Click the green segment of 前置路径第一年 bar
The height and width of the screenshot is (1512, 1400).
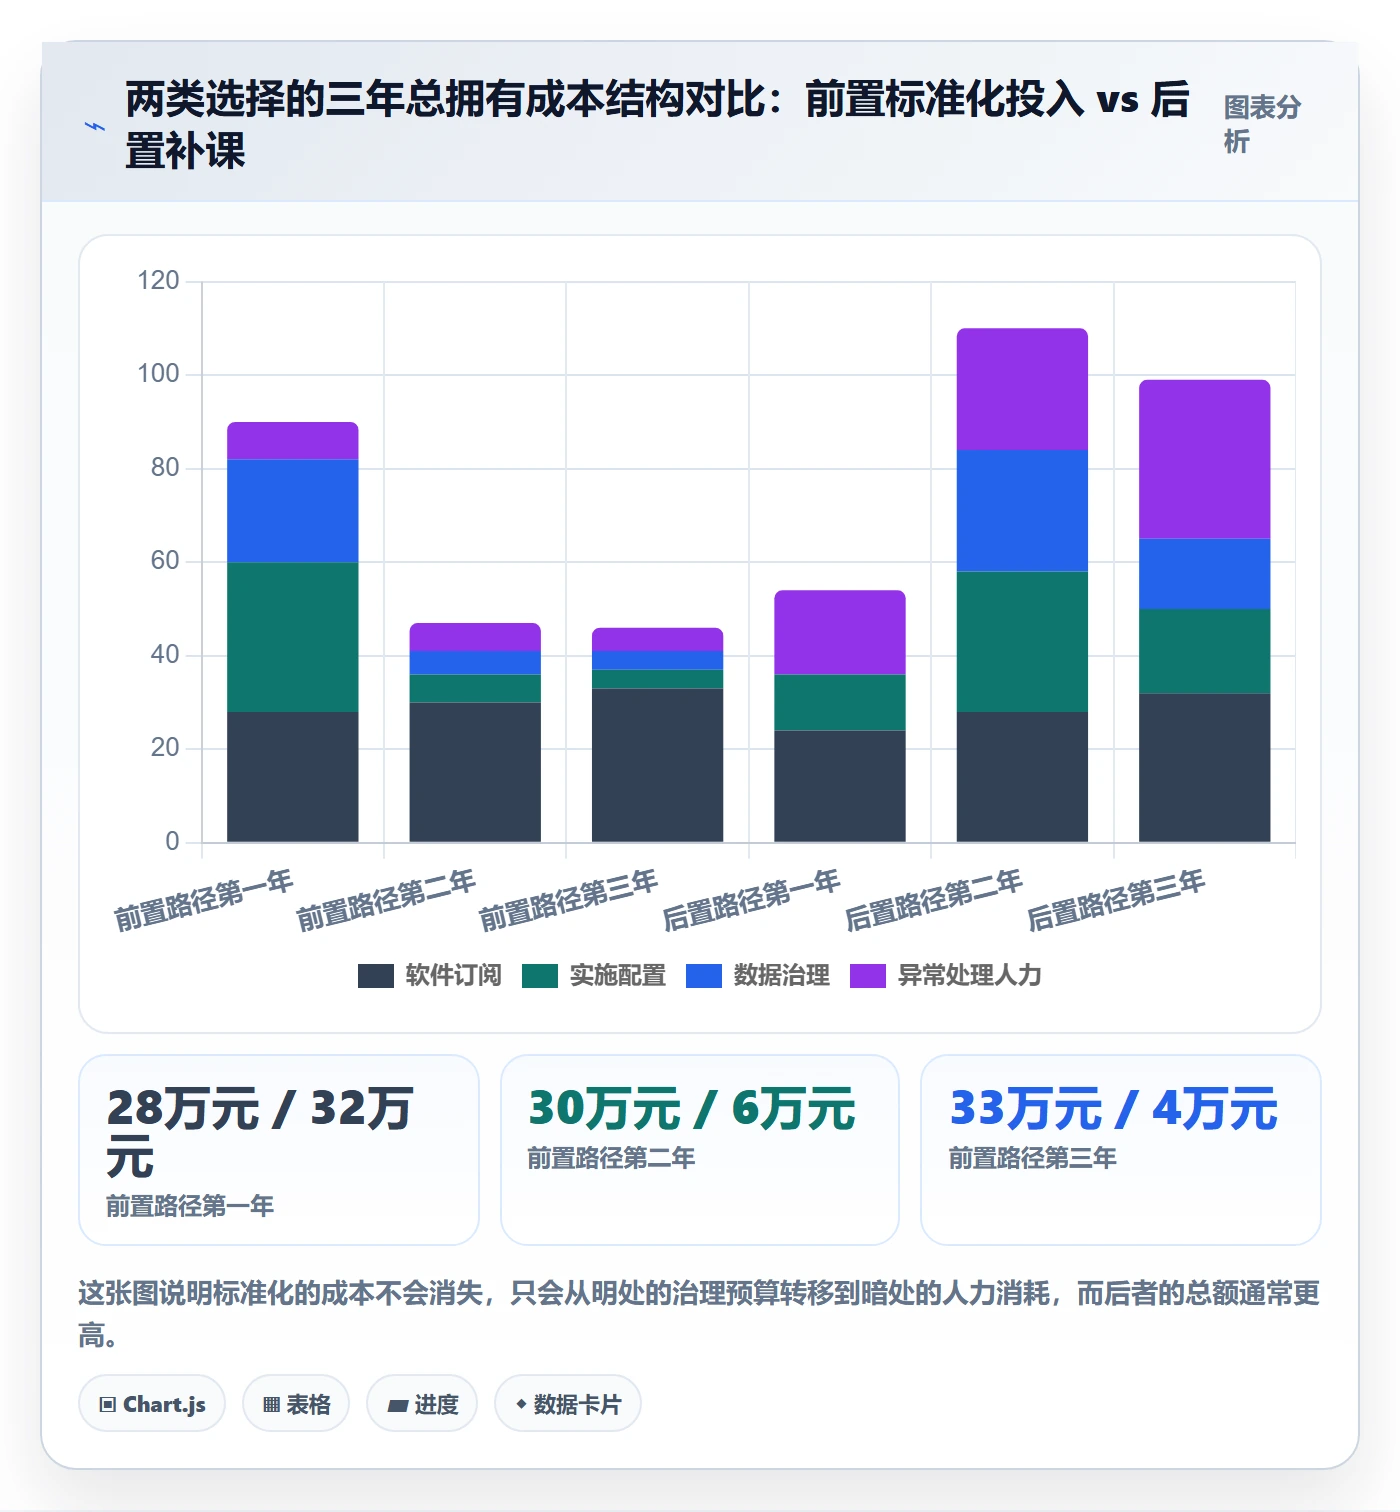tap(293, 637)
